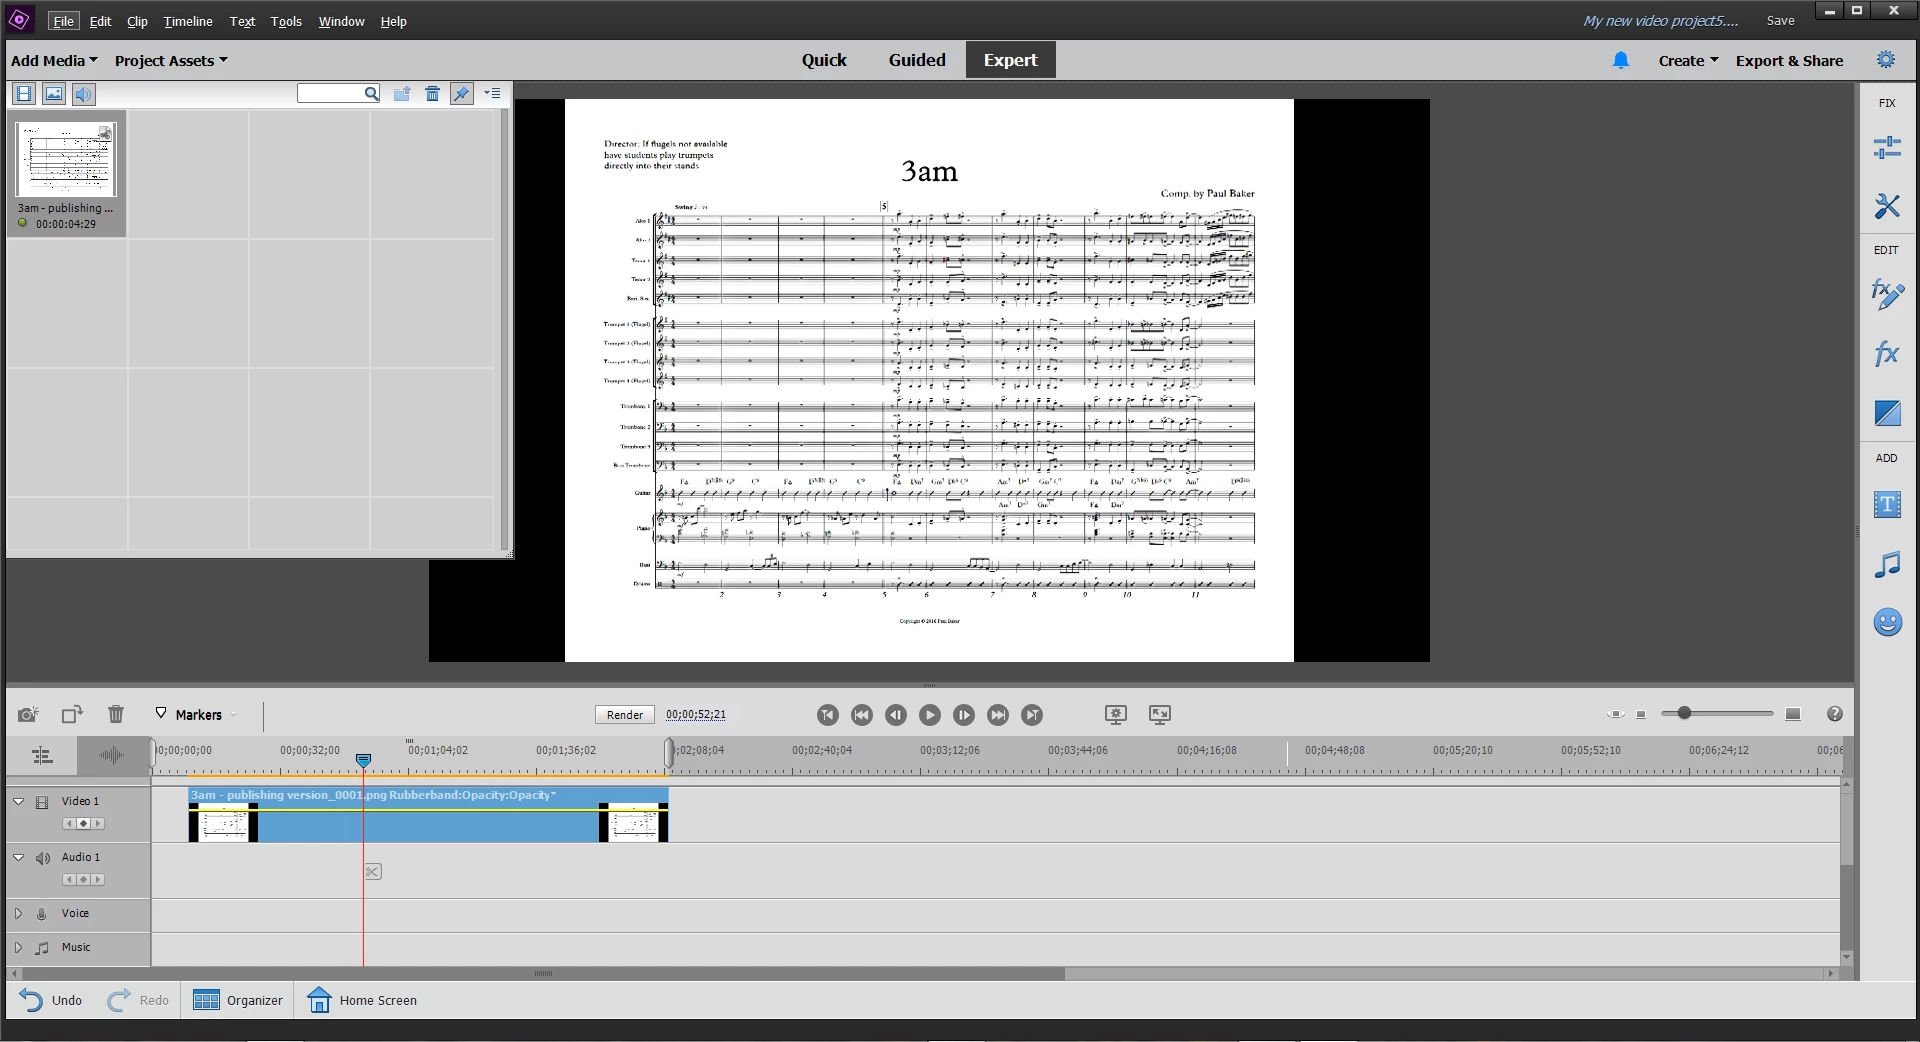Enter full screen preview monitor icon
1920x1042 pixels.
(1160, 714)
